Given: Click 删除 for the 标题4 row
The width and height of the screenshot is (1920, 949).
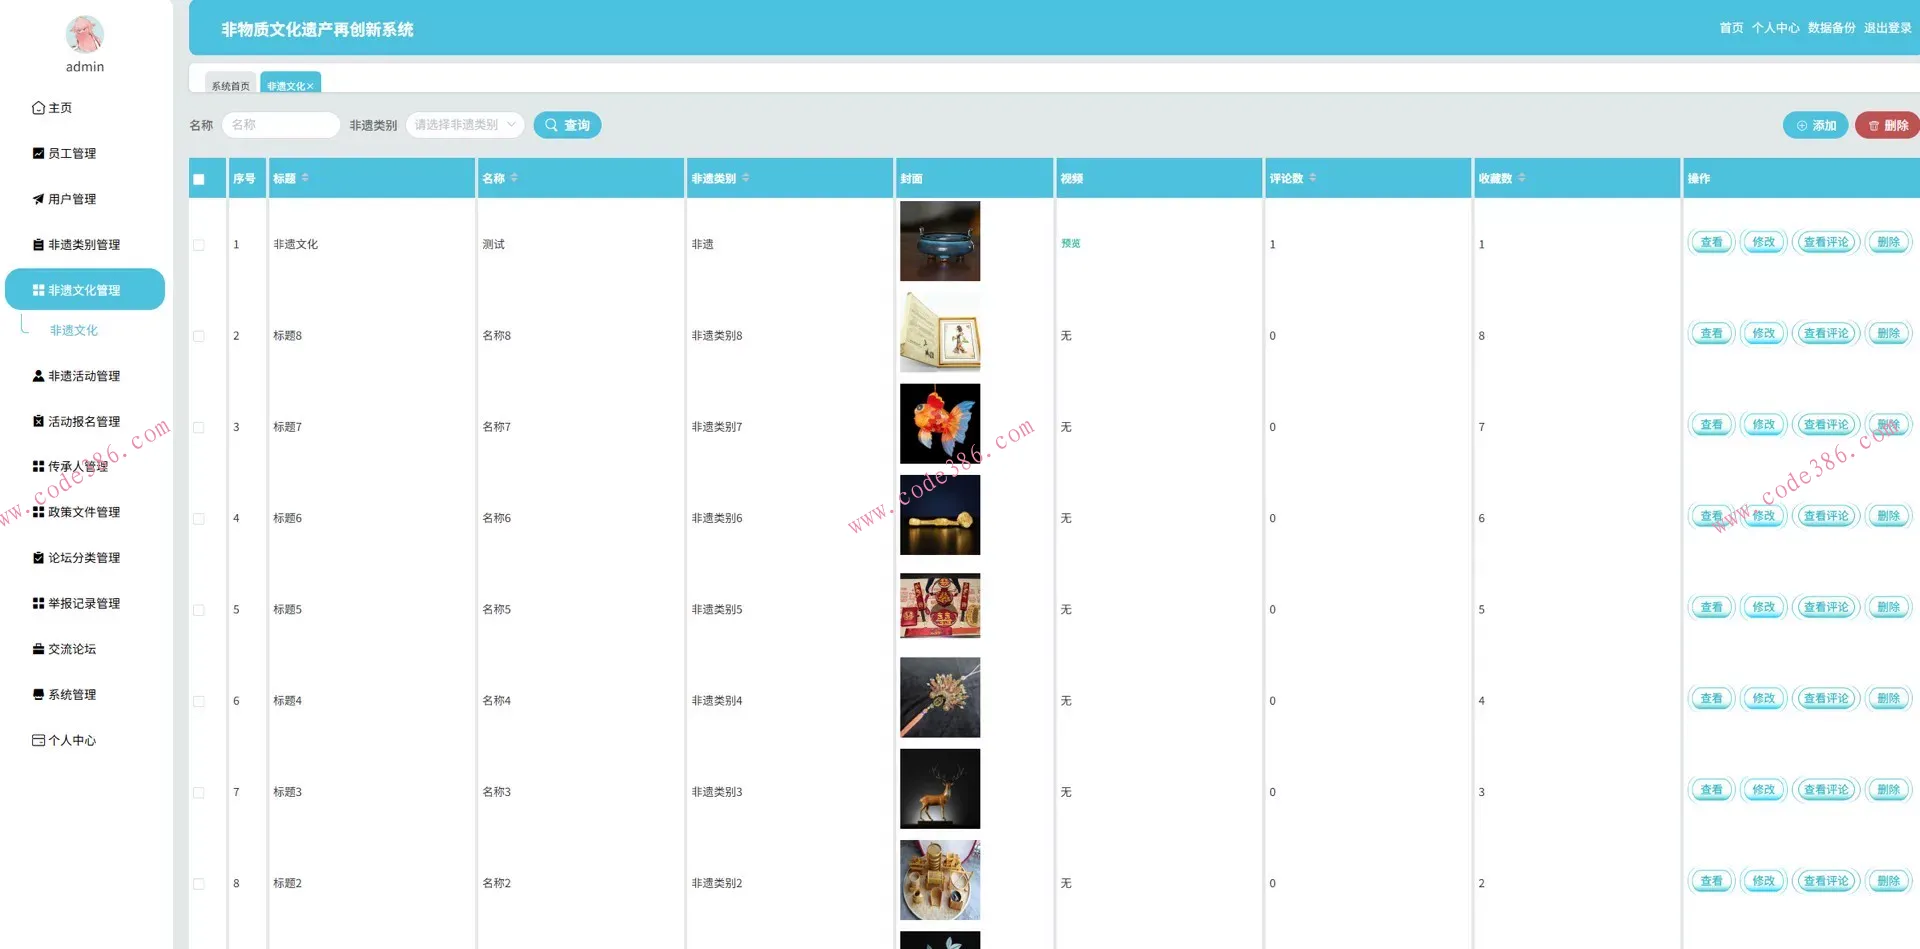Looking at the screenshot, I should pyautogui.click(x=1889, y=699).
